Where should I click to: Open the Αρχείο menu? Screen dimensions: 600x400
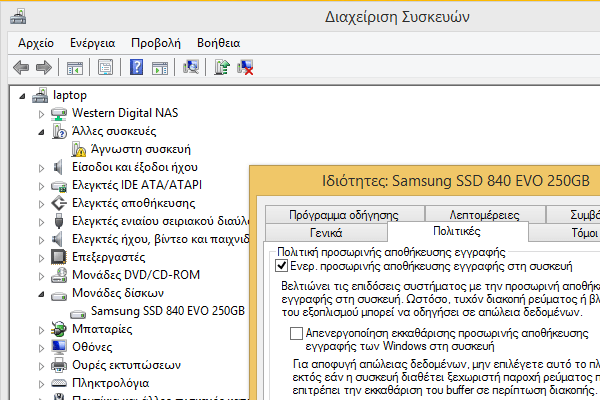point(36,43)
